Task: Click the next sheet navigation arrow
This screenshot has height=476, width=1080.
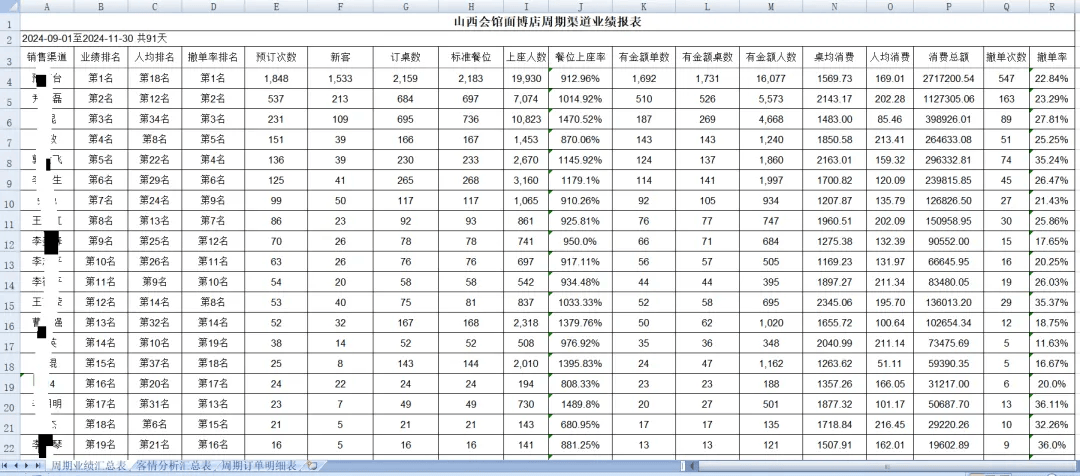Action: tap(28, 466)
